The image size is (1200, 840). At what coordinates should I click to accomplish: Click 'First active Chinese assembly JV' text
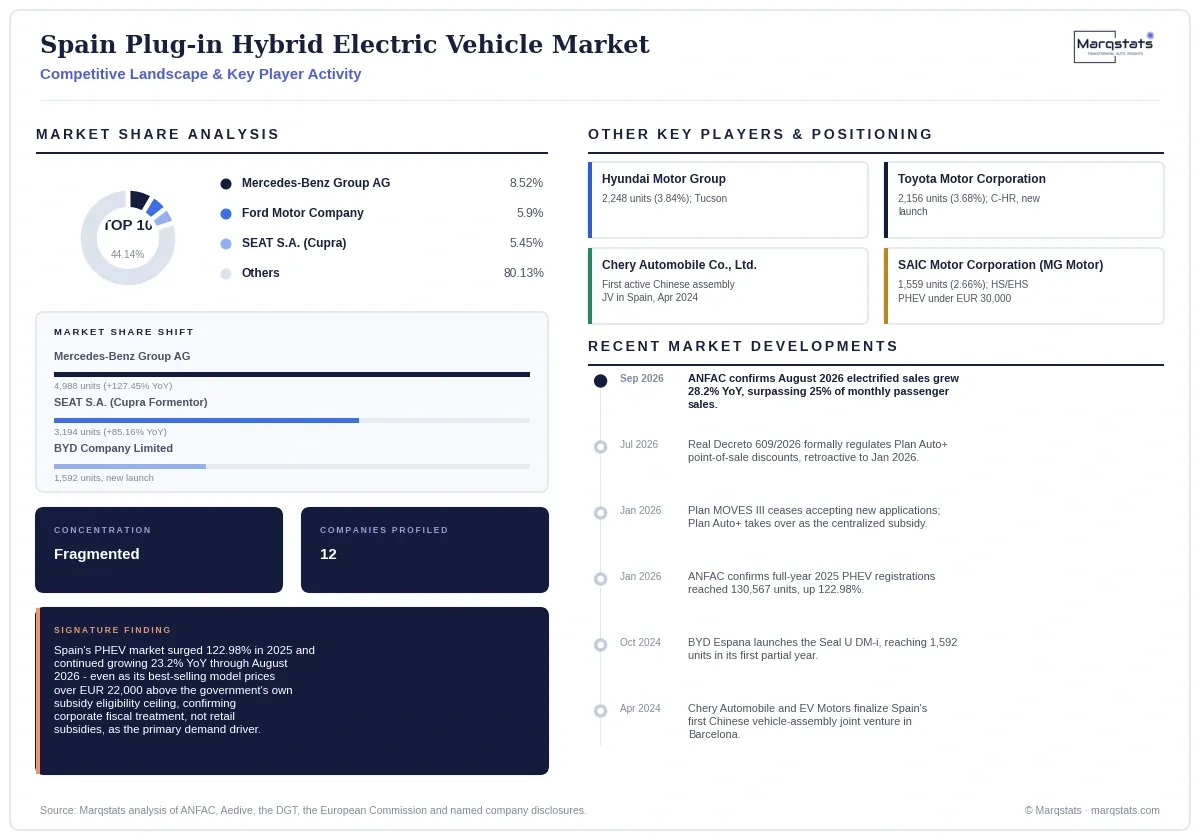(668, 291)
